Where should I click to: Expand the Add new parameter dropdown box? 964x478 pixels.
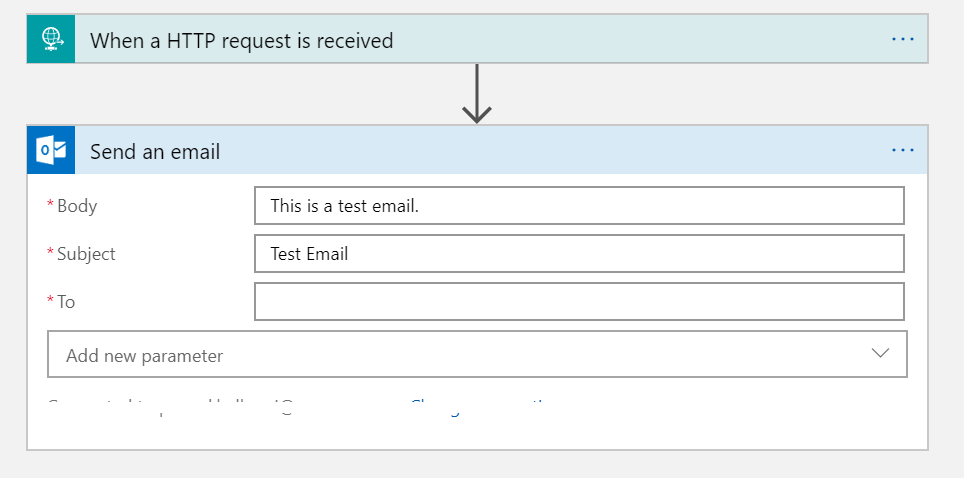click(477, 354)
